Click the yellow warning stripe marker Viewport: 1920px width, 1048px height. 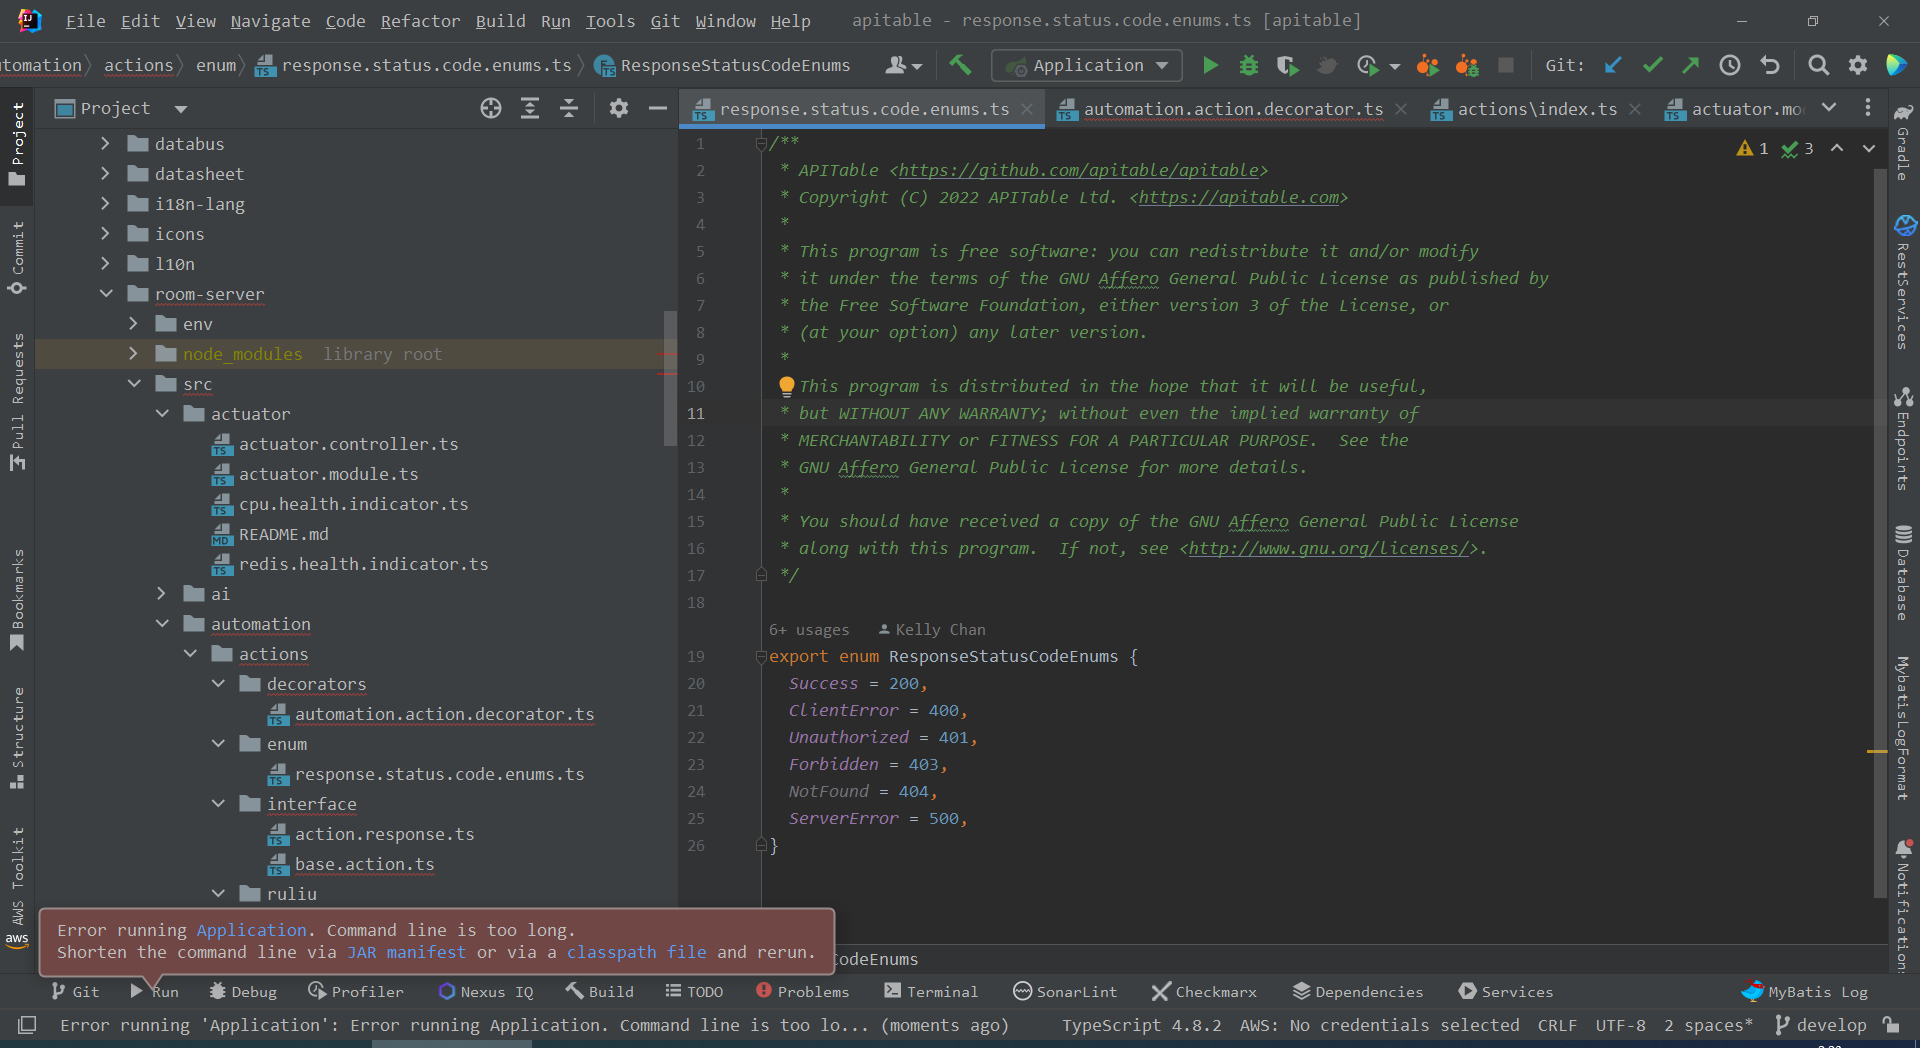(1877, 751)
